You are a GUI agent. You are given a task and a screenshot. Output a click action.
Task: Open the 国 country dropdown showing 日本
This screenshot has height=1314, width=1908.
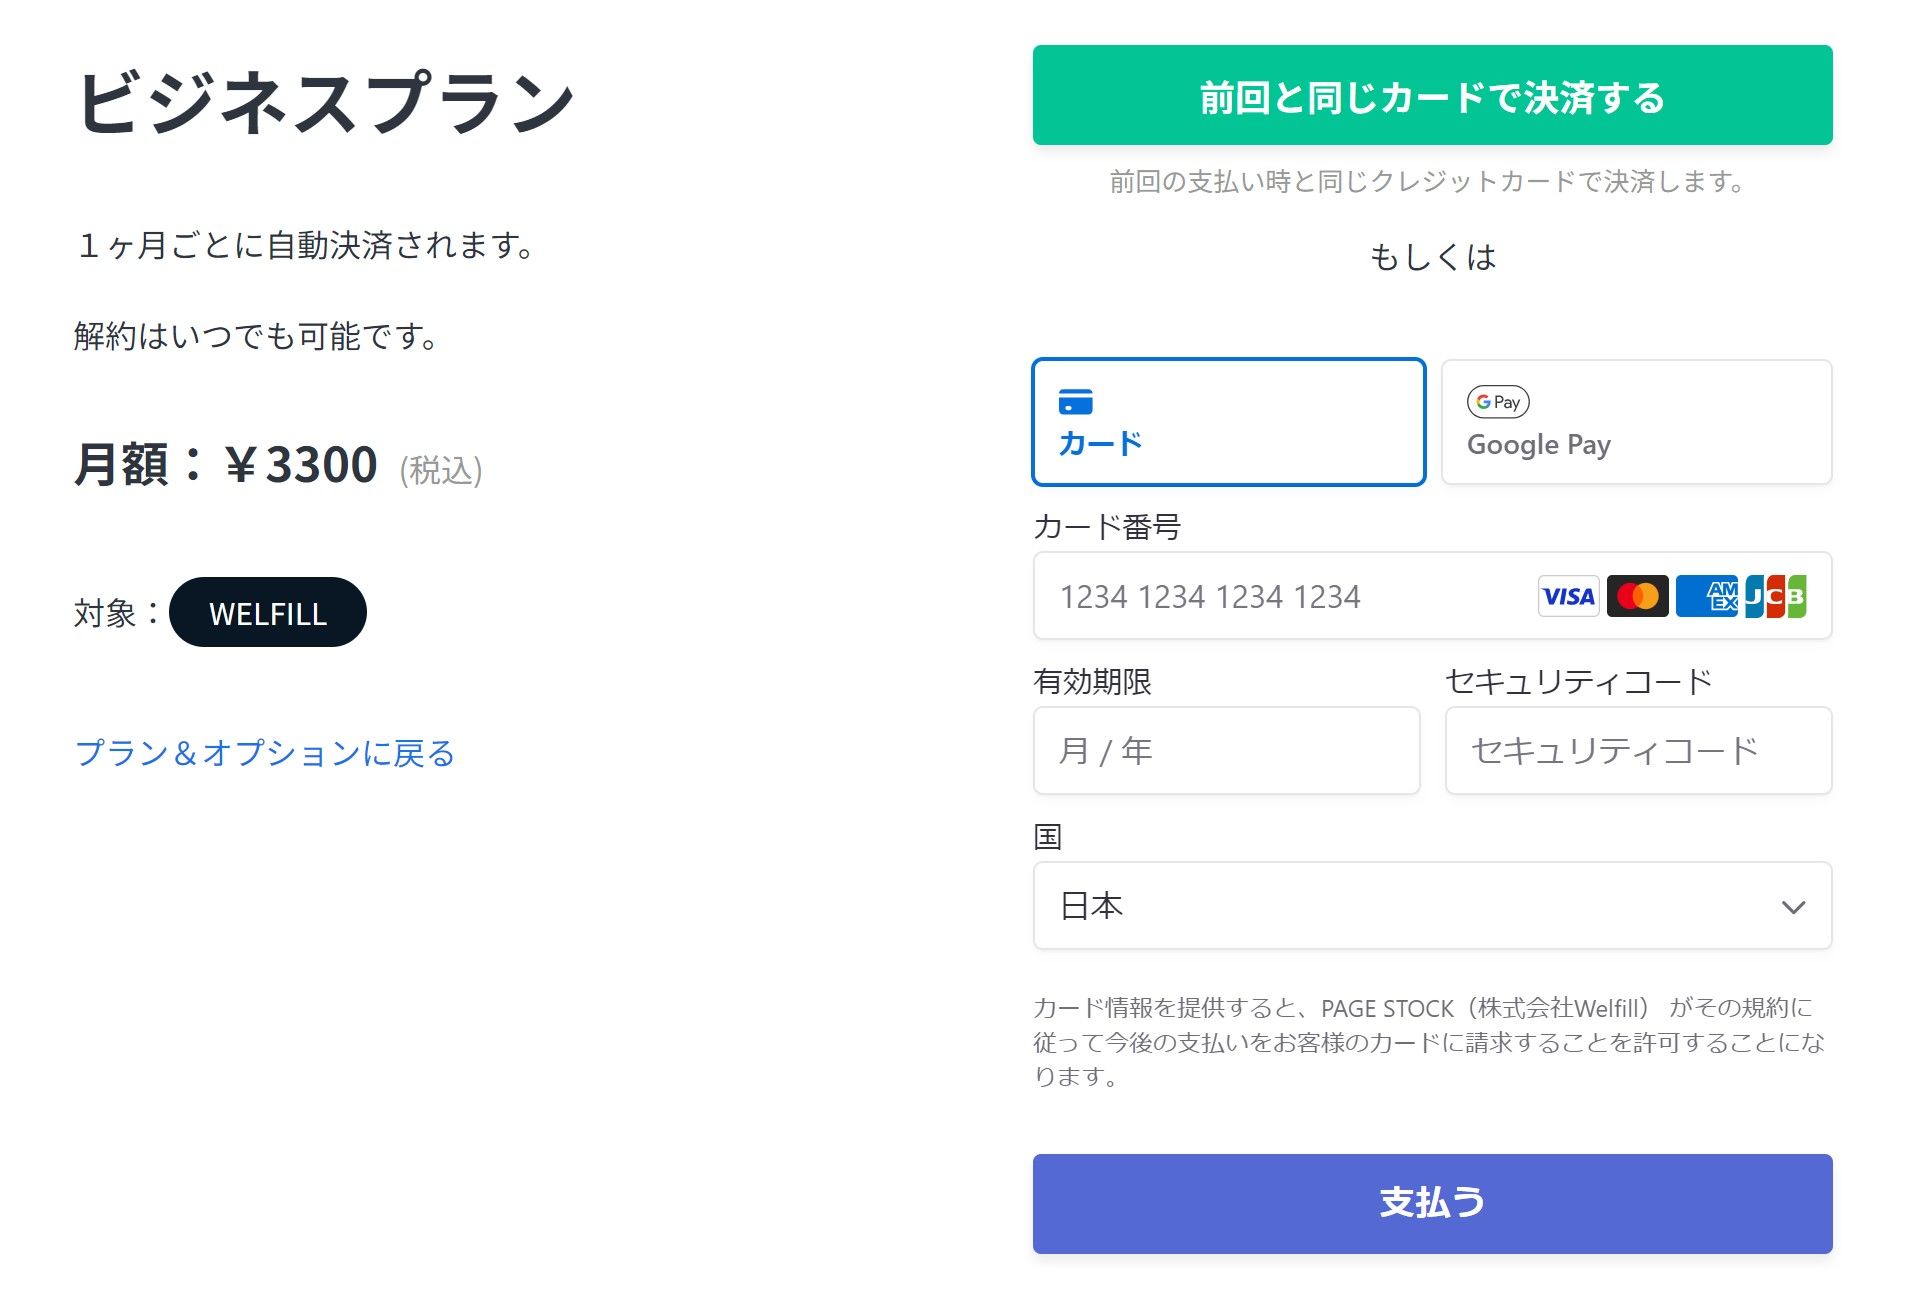(1432, 906)
